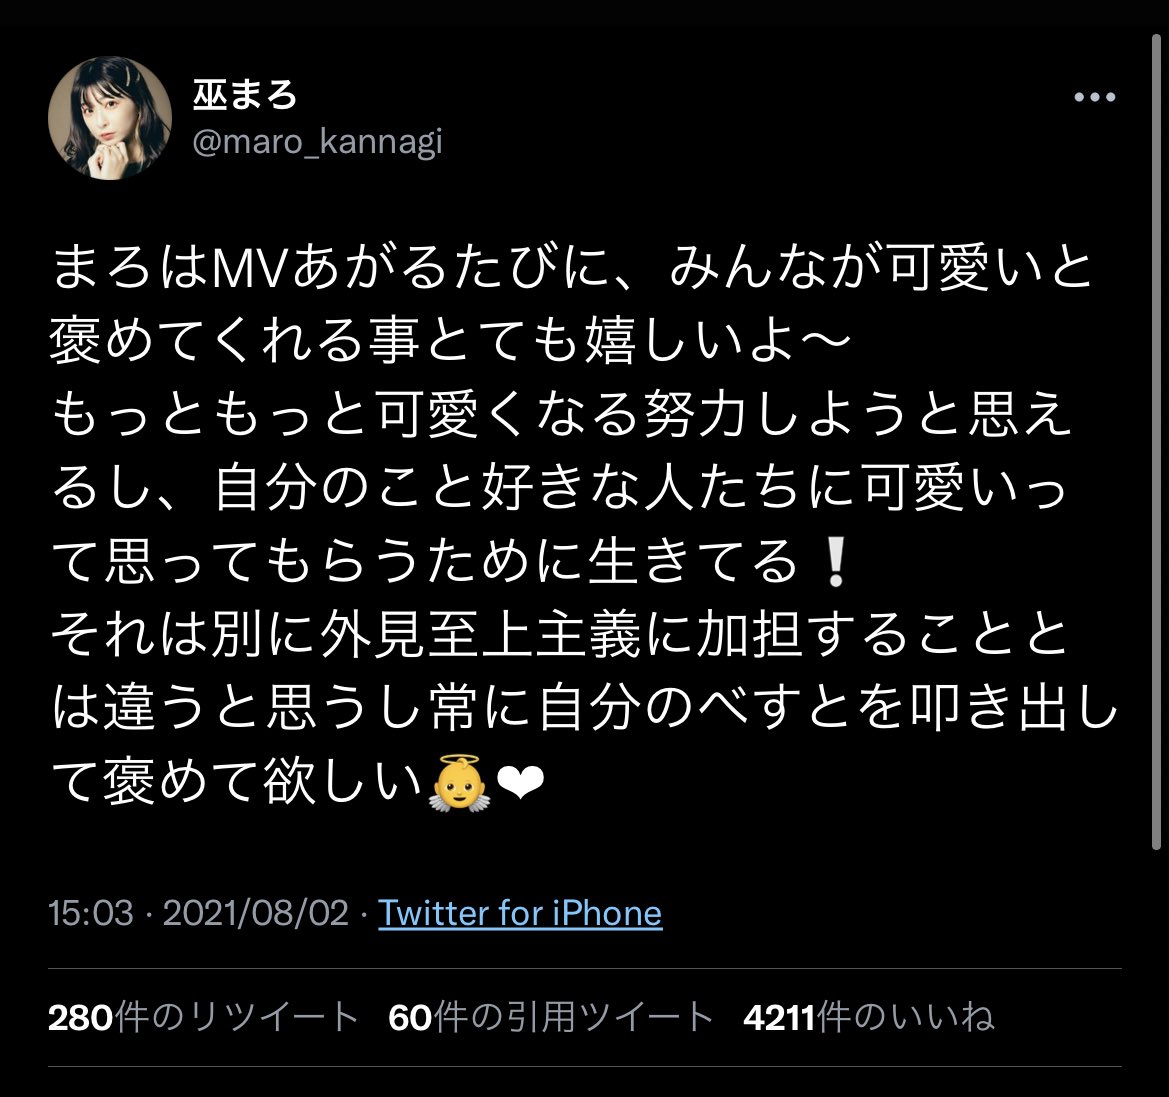Click the @maro_kannagi handle
The width and height of the screenshot is (1169, 1097).
[318, 142]
